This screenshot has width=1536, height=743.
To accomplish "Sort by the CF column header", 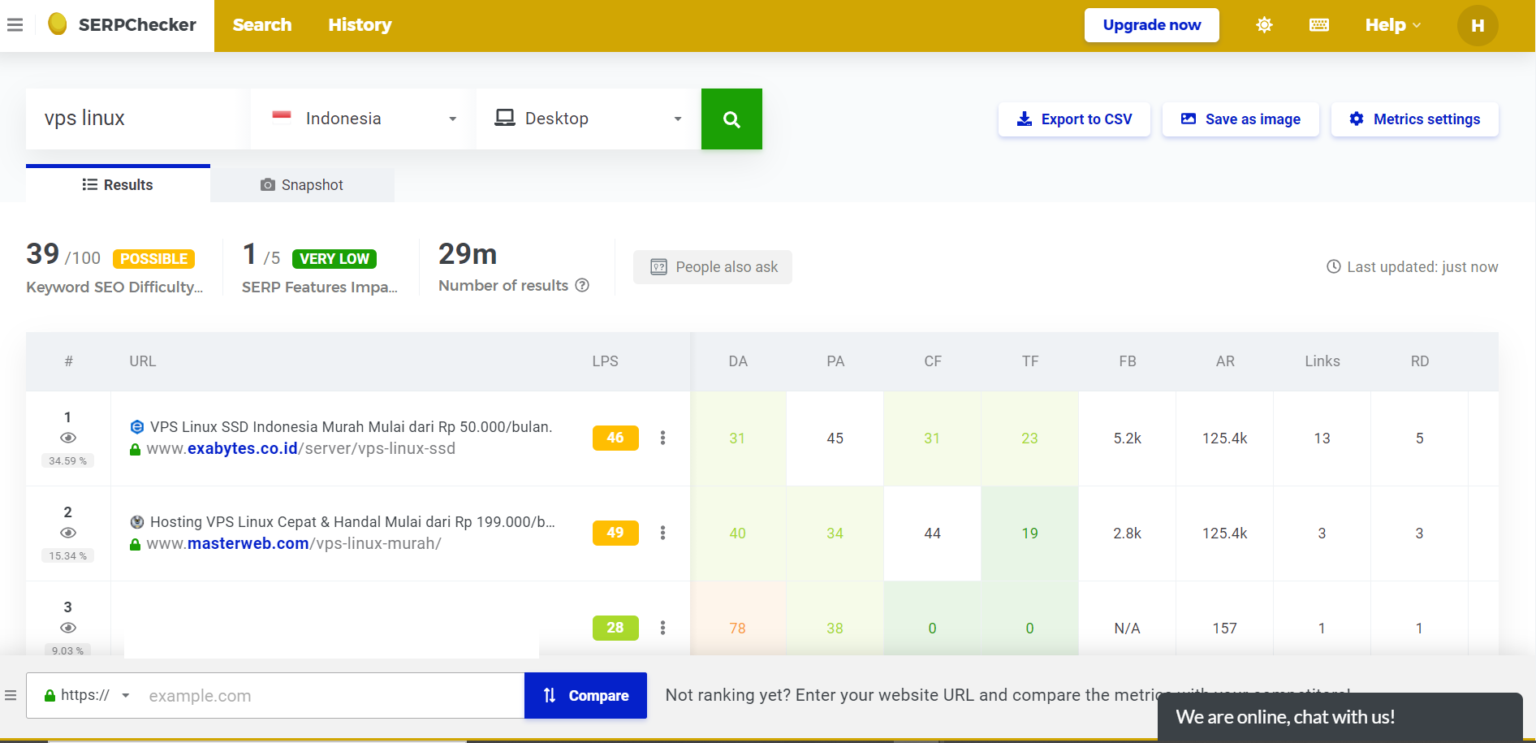I will click(932, 361).
